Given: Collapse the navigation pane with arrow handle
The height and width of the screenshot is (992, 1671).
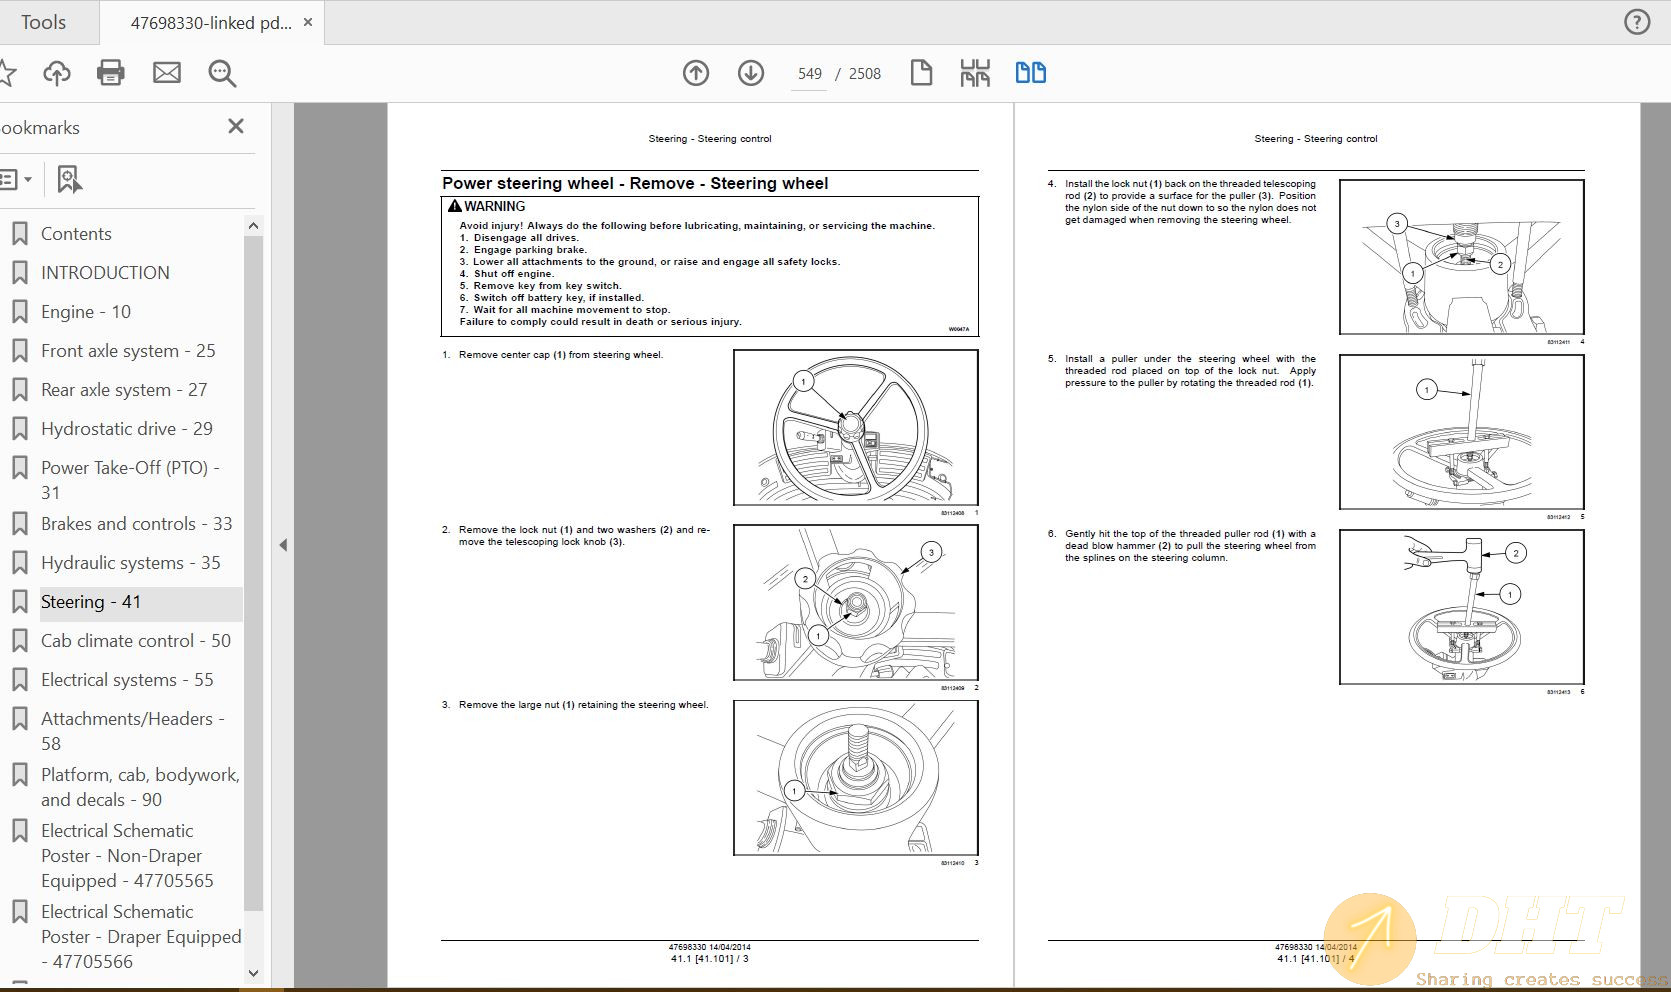Looking at the screenshot, I should point(283,545).
